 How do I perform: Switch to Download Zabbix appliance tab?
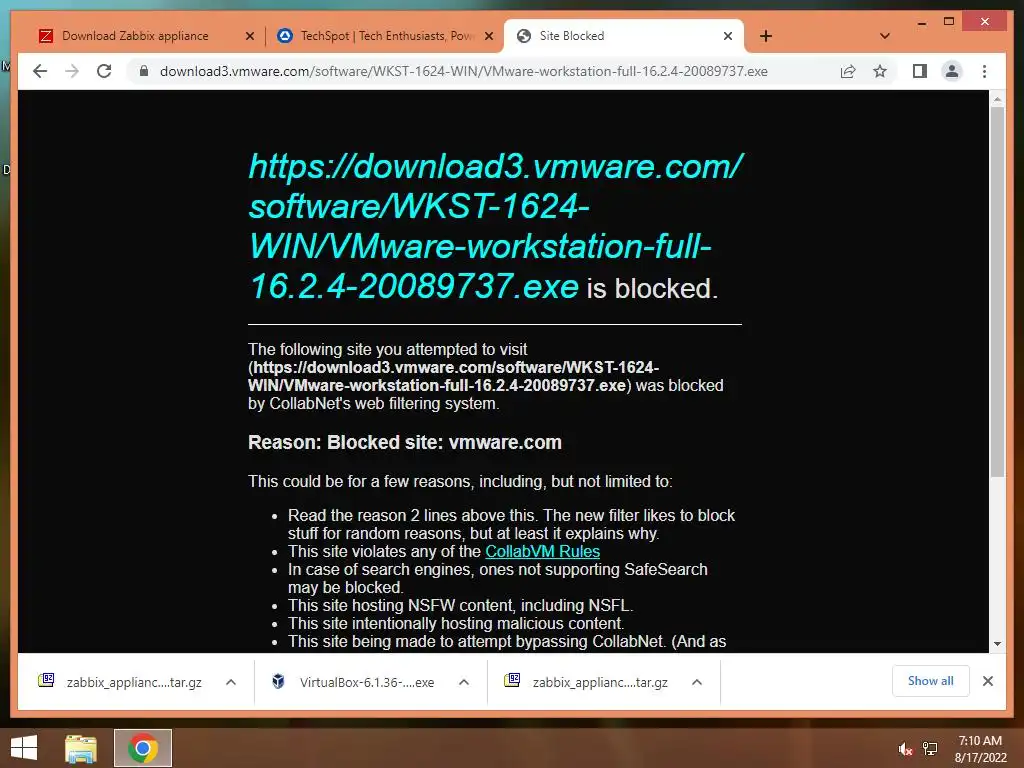tap(135, 36)
